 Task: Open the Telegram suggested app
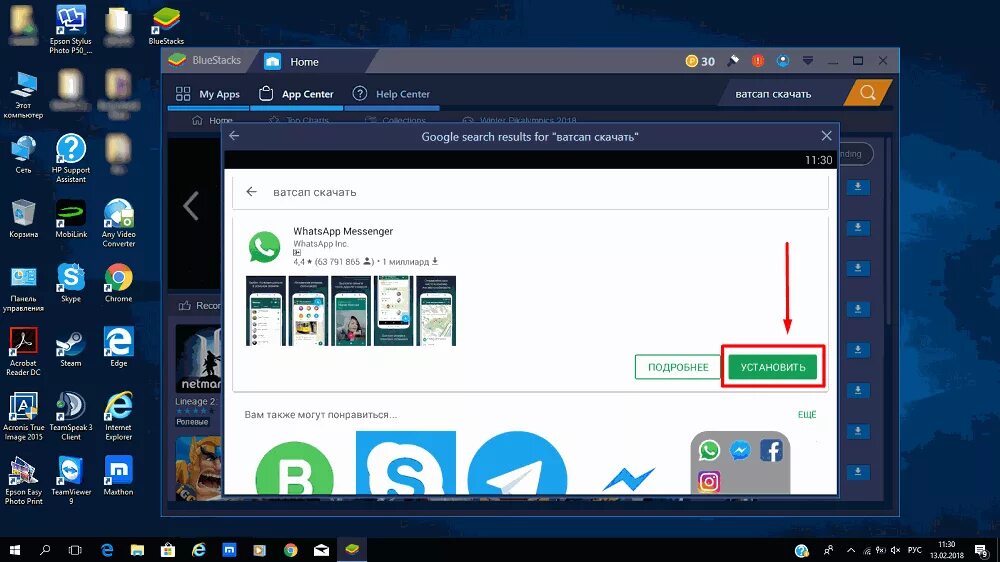point(517,463)
